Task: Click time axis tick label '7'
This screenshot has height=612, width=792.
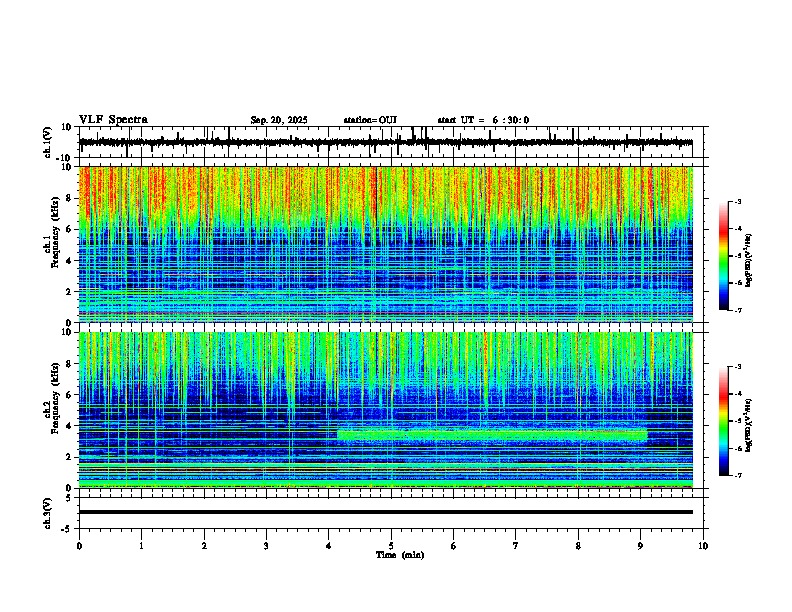Action: (516, 546)
